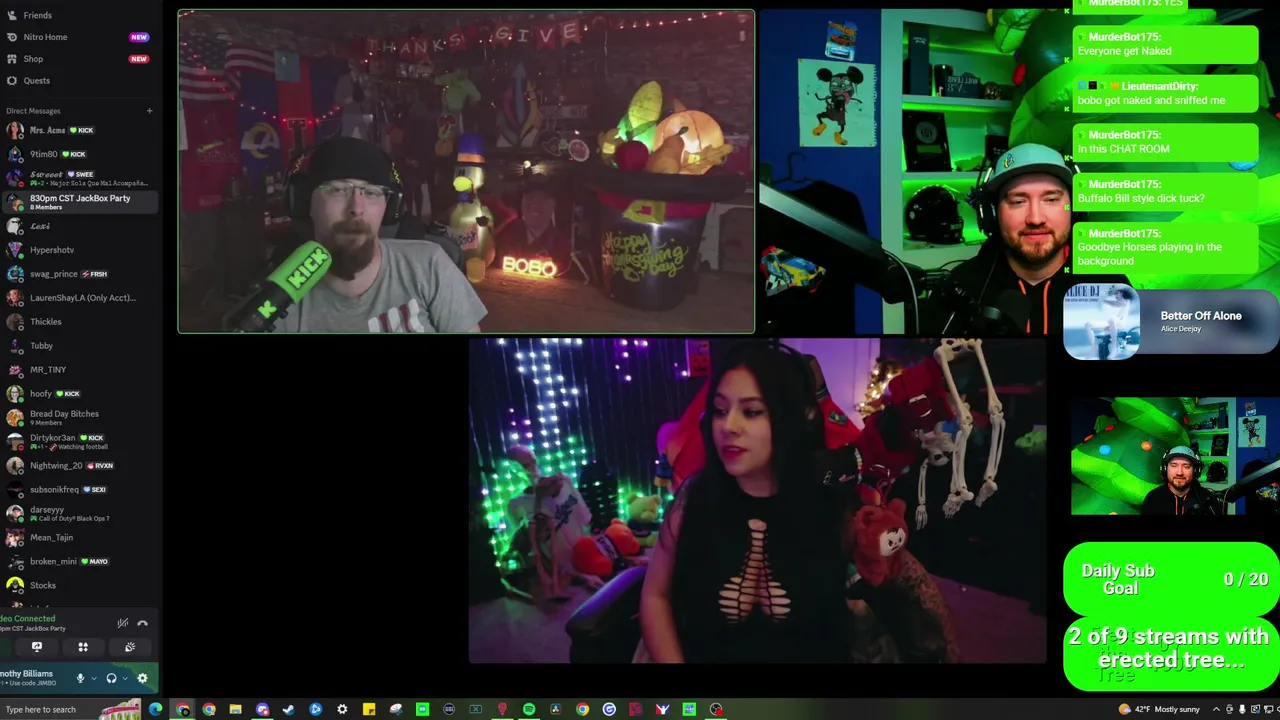This screenshot has height=720, width=1280.
Task: Open the Activities launcher button
Action: 83,647
